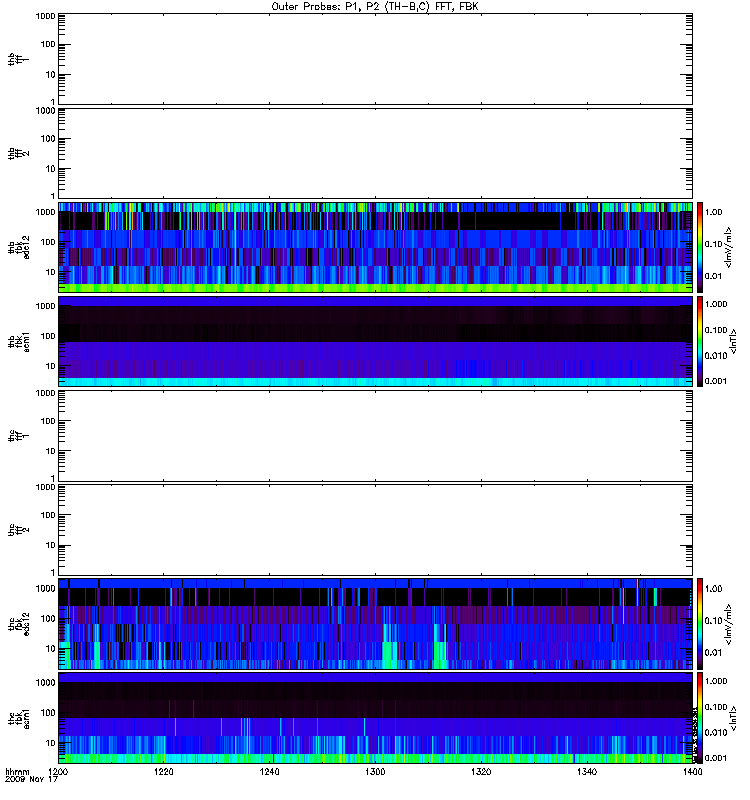Click the 0.100 tick on thb scm1 color bar

coord(716,330)
